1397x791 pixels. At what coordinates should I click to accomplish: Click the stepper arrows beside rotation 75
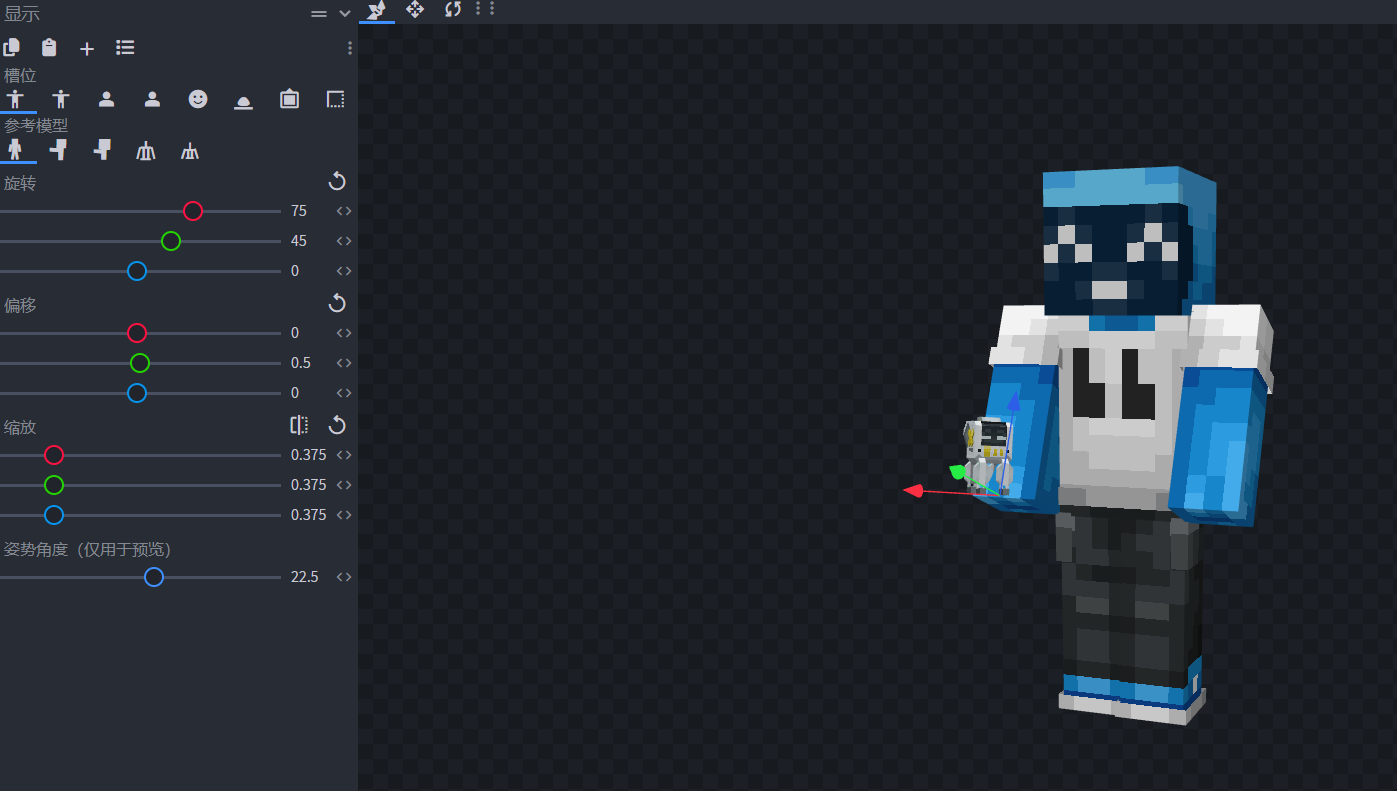[x=344, y=211]
